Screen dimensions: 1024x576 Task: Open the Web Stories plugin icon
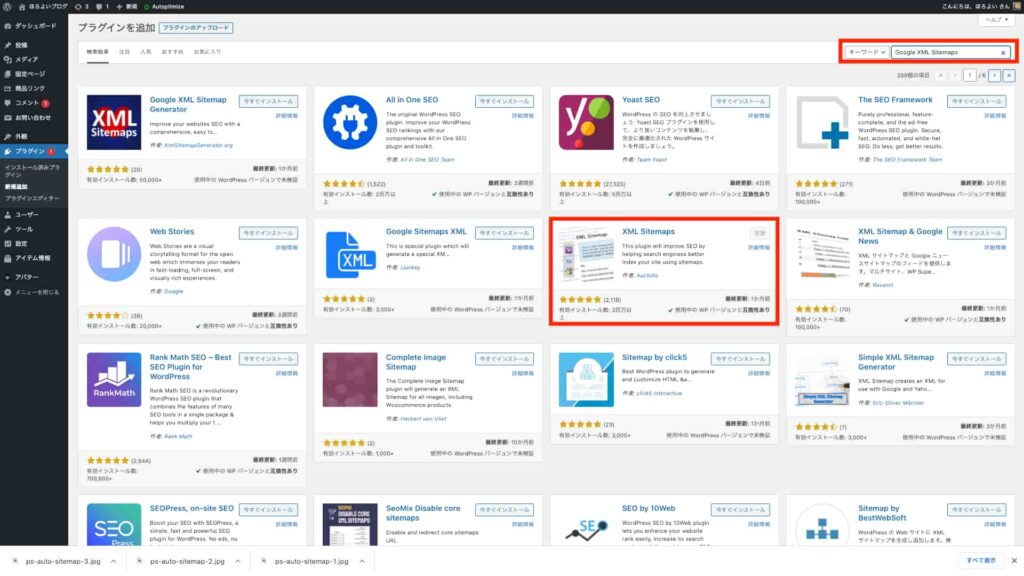(114, 254)
